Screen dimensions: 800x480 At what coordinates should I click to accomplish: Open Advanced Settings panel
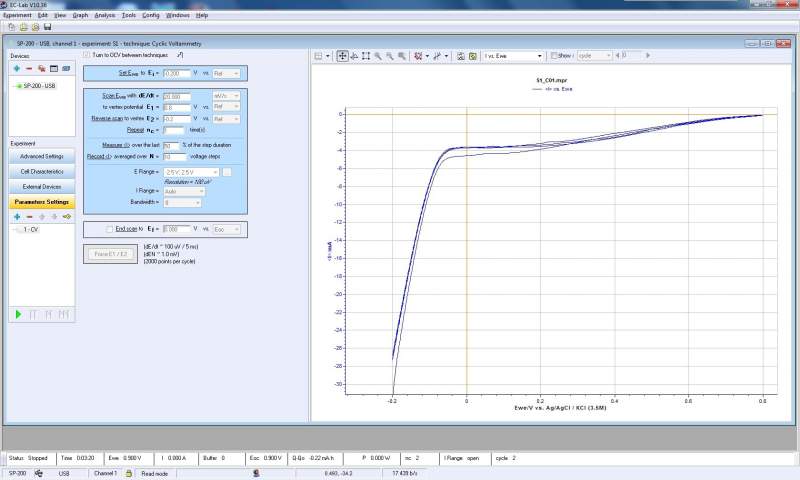point(41,157)
